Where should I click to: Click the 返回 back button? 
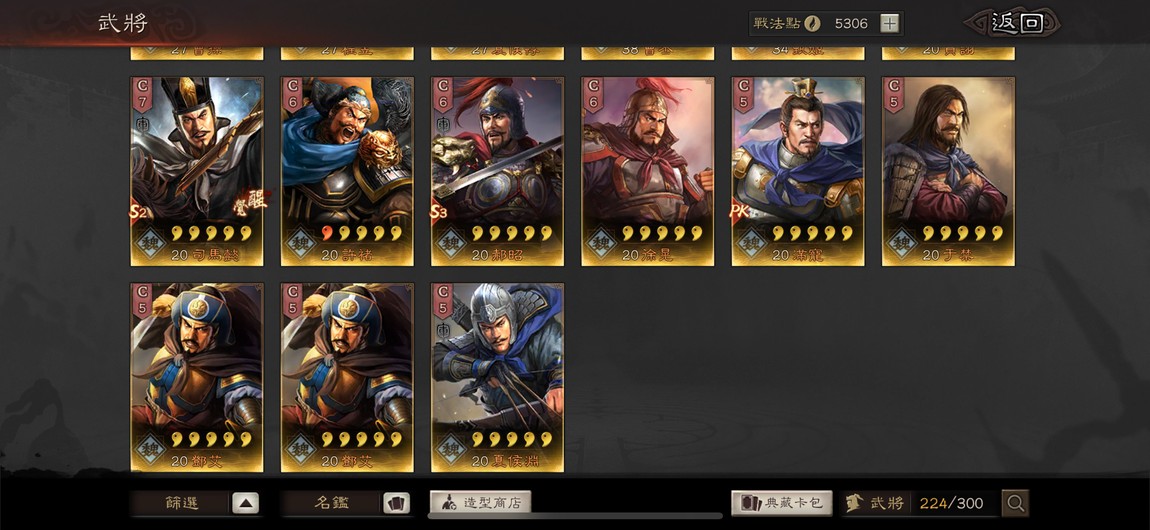[1017, 23]
